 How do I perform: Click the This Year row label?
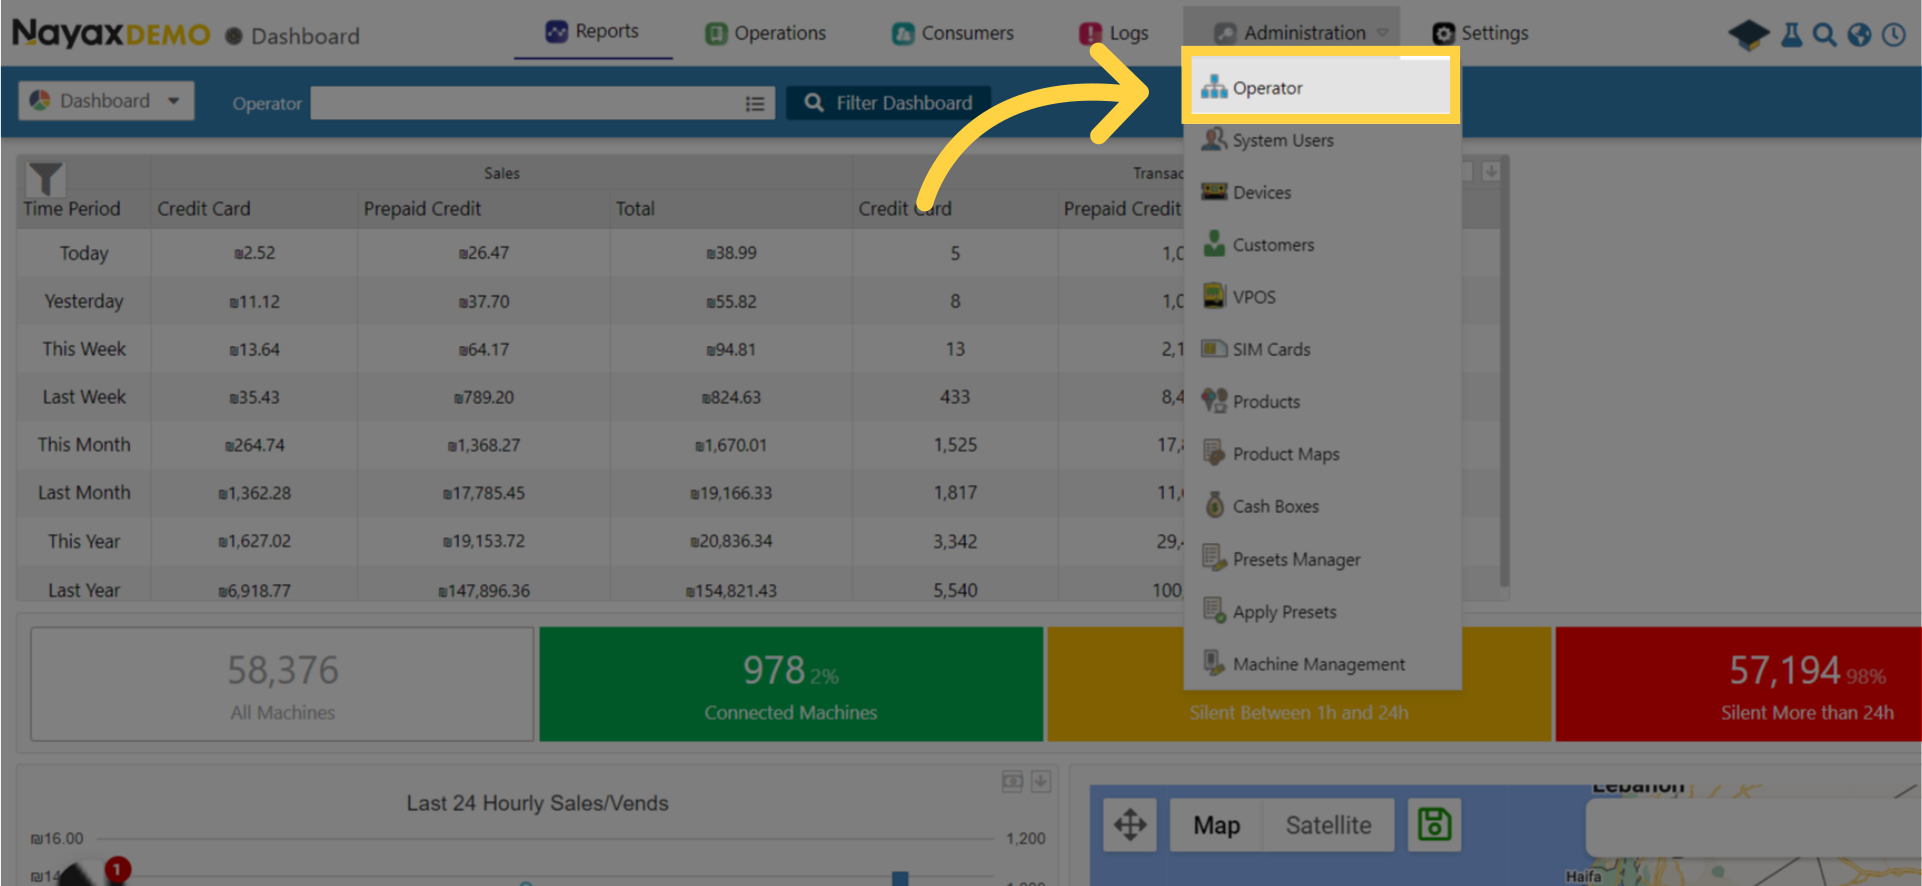coord(84,541)
